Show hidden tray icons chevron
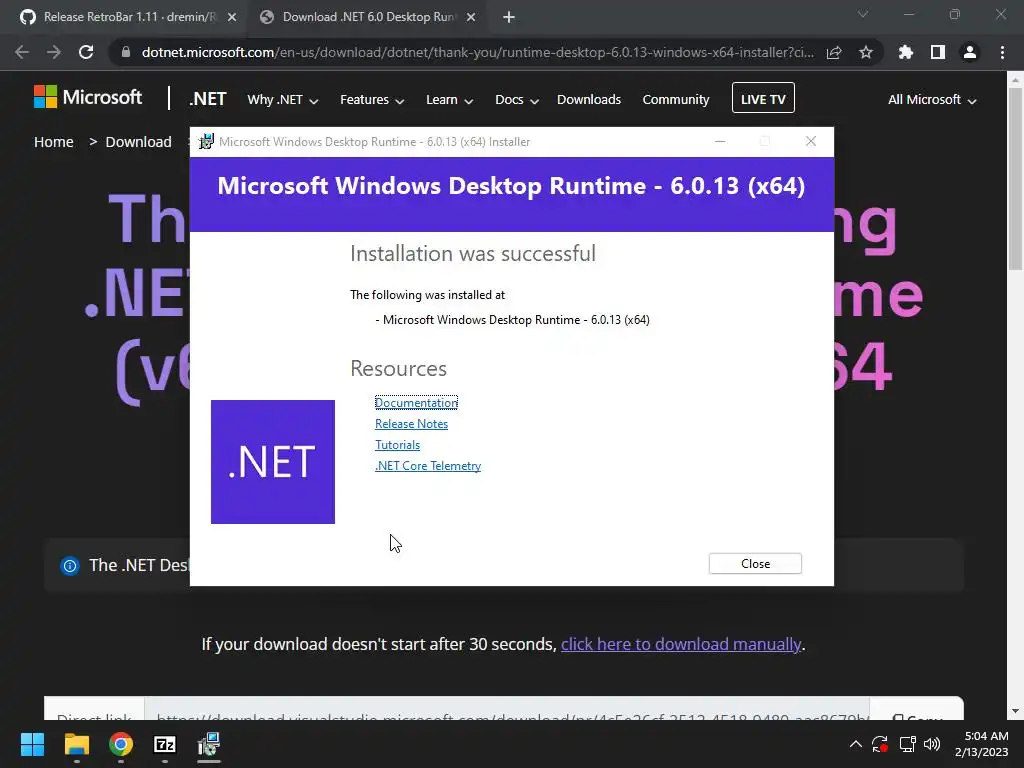 pyautogui.click(x=856, y=744)
